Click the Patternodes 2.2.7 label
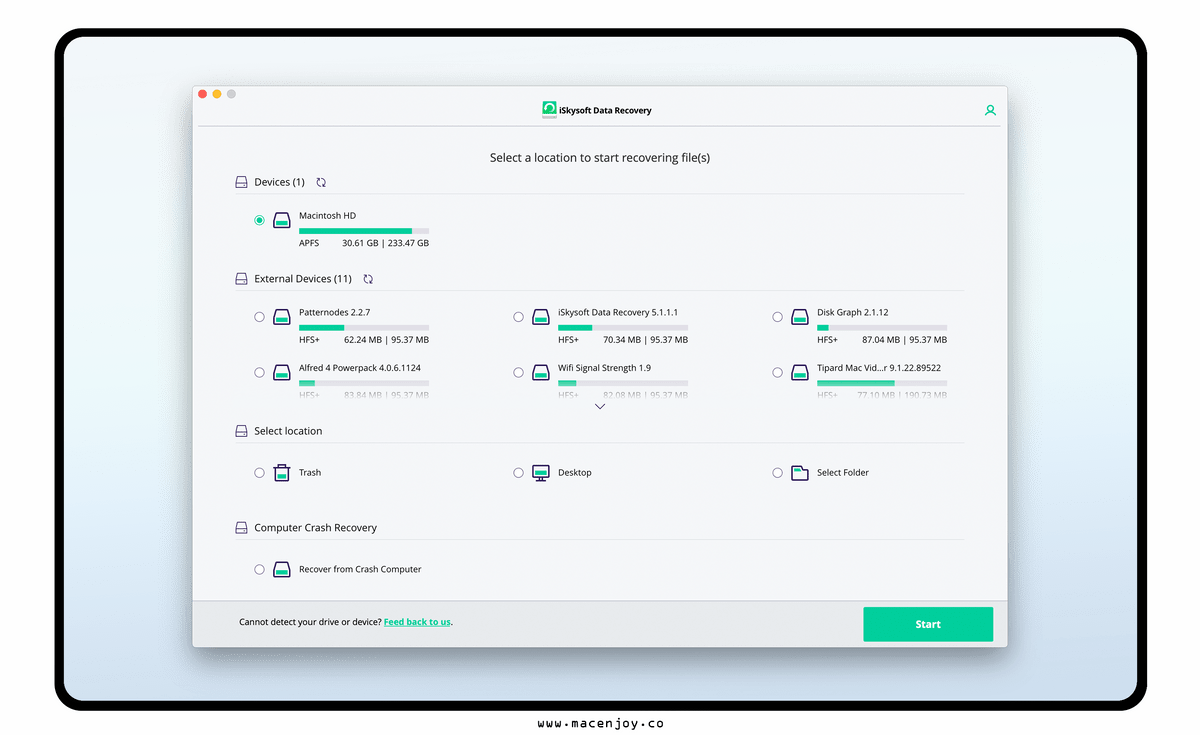The width and height of the screenshot is (1200, 735). coord(334,313)
